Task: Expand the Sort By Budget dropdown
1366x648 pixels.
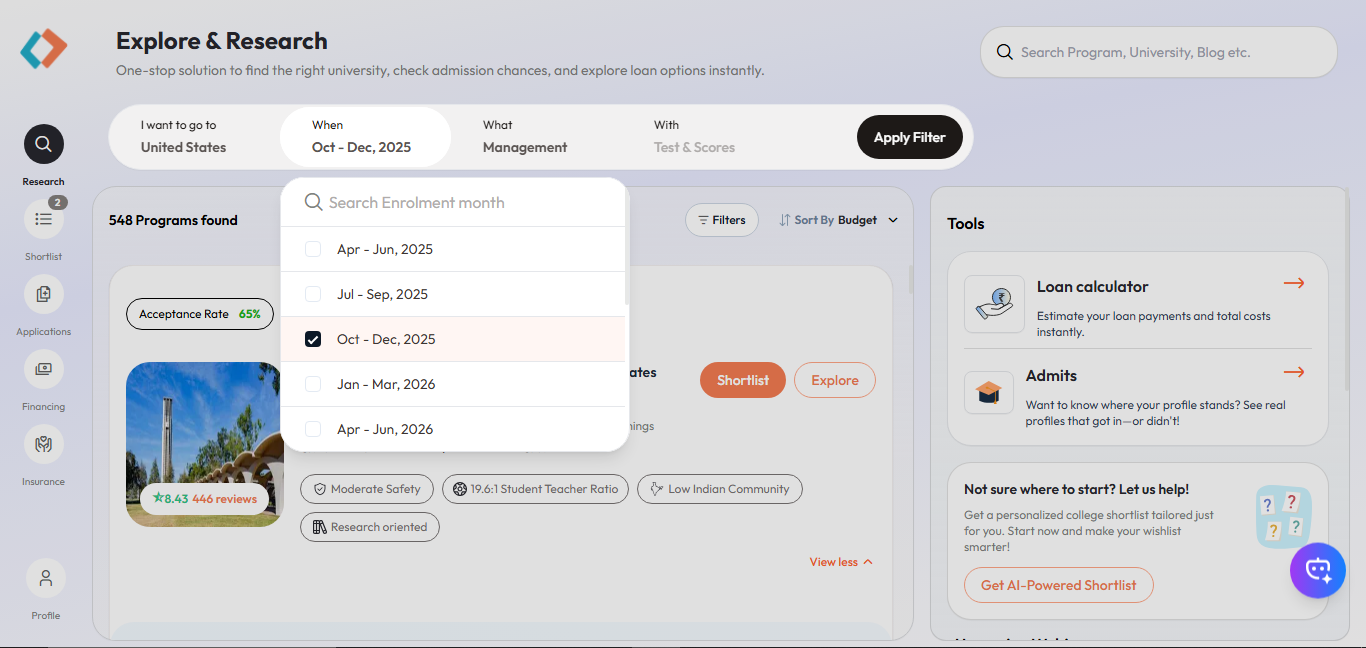Action: point(839,220)
